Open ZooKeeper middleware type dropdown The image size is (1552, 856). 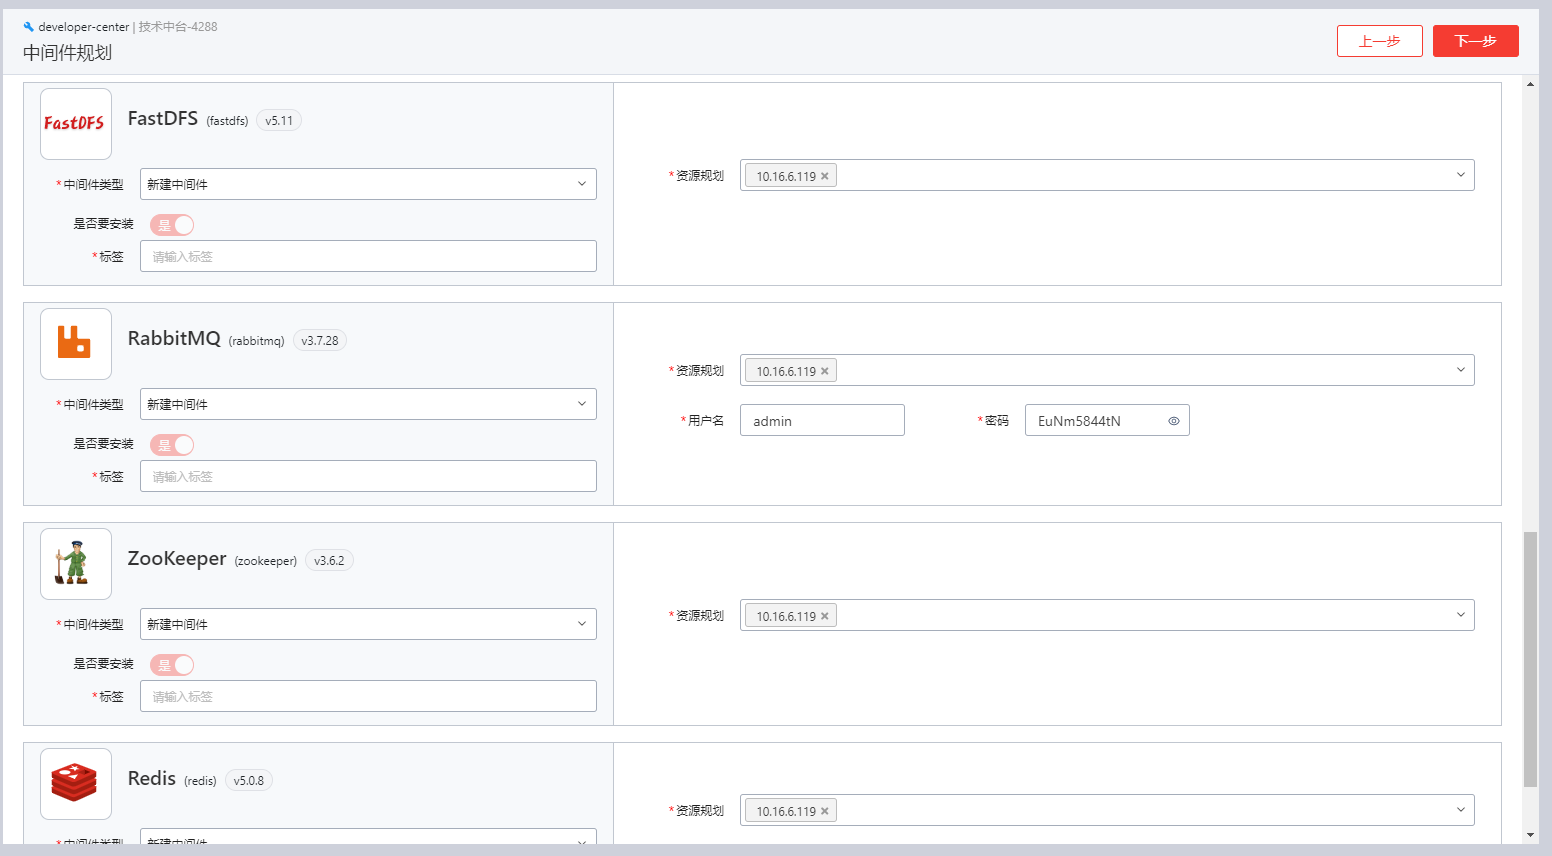coord(368,624)
